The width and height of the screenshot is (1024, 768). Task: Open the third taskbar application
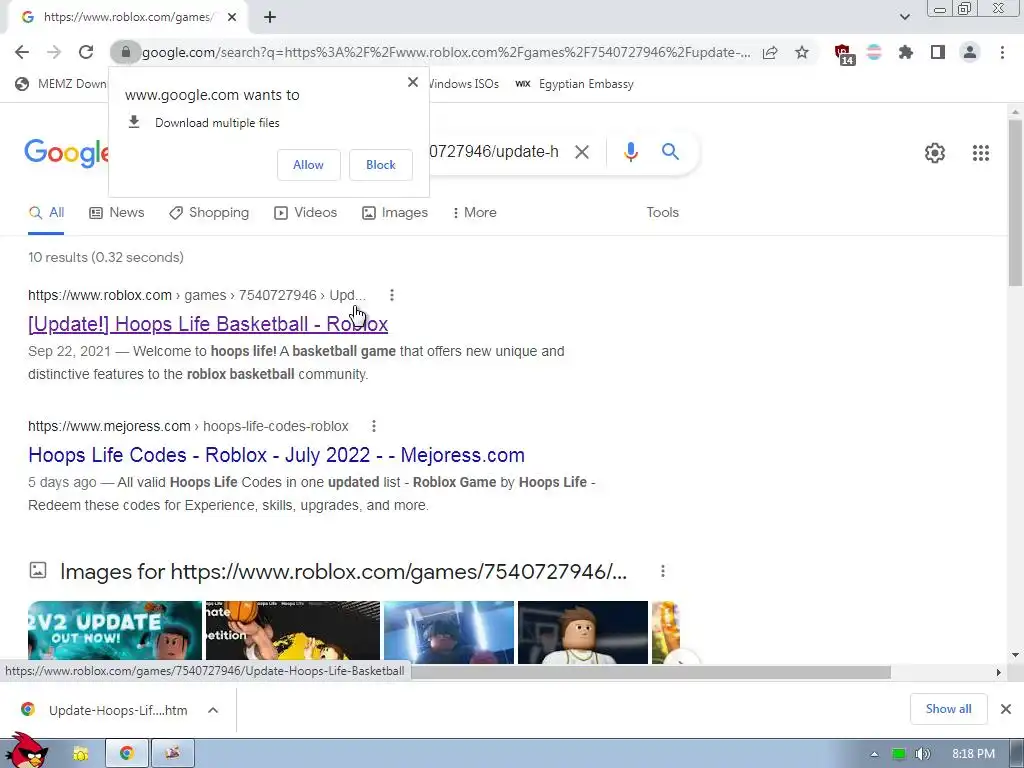172,754
